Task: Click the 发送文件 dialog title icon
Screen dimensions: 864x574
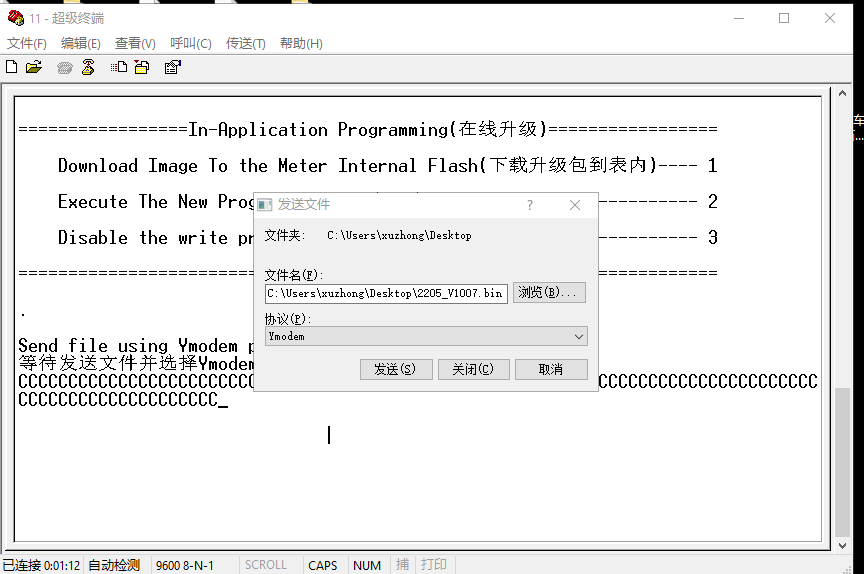Action: tap(265, 205)
